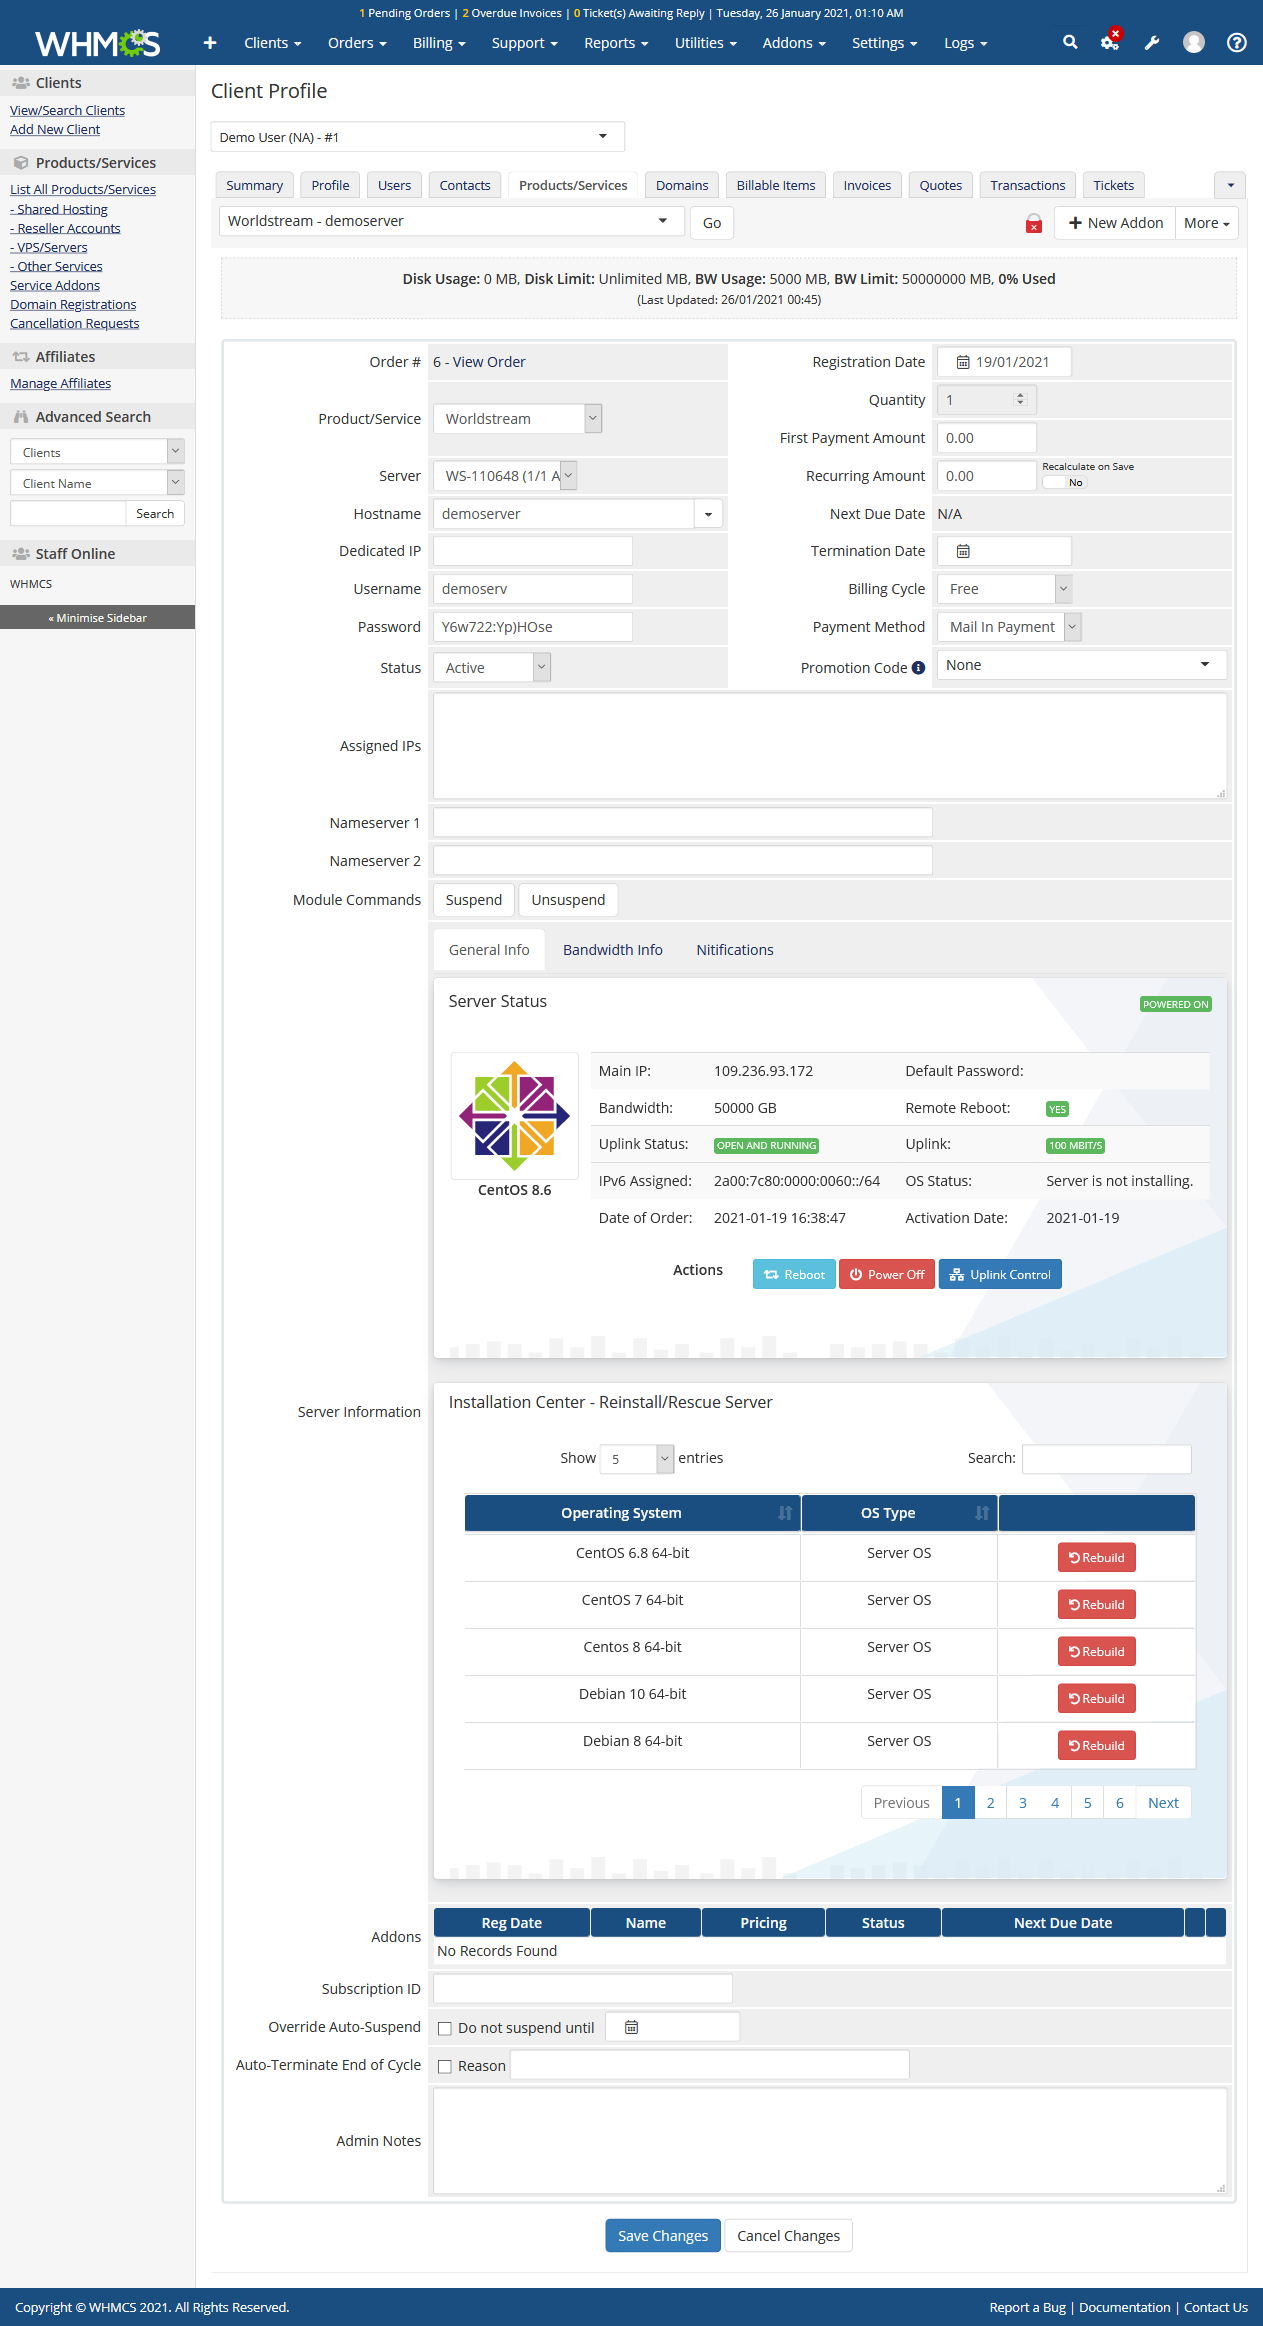Switch to the Bandwidth Info tab
Screen dimensions: 1263x2326
[613, 950]
